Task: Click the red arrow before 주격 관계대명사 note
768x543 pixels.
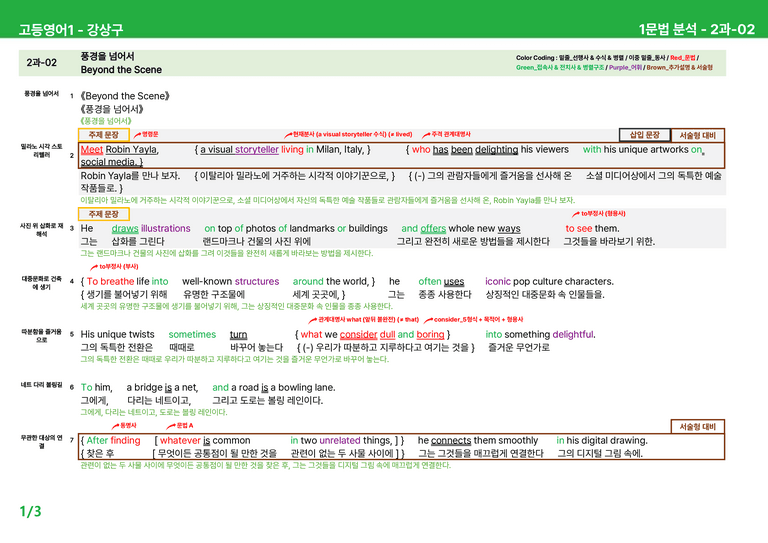Action: pos(426,134)
